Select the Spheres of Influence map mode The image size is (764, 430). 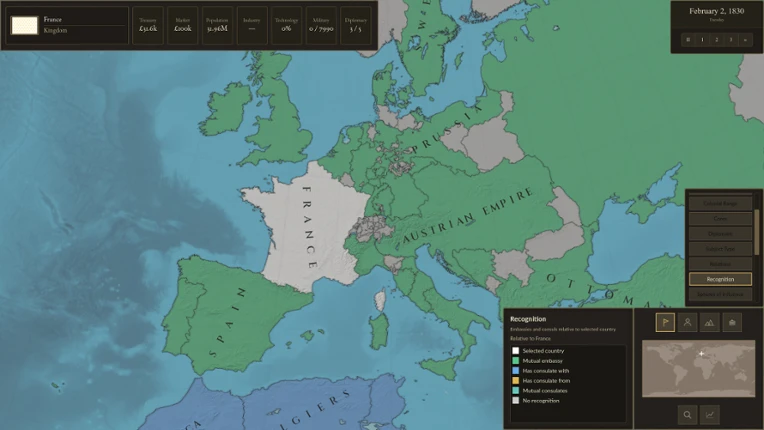point(720,294)
